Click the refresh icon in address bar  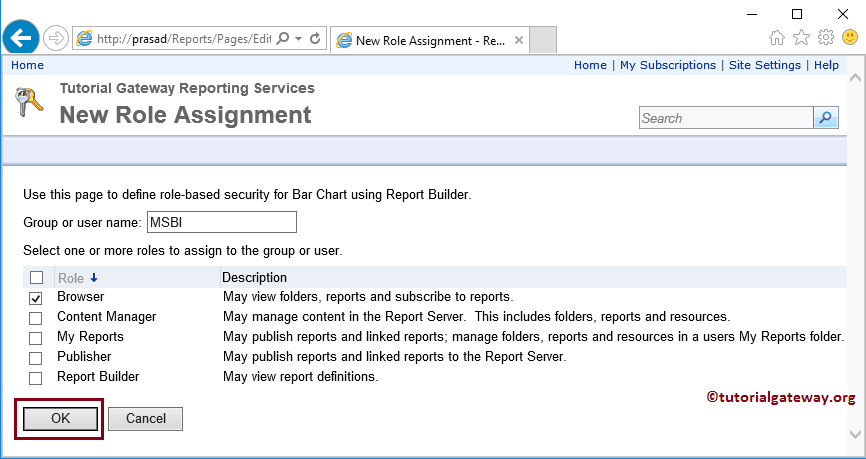tap(315, 39)
